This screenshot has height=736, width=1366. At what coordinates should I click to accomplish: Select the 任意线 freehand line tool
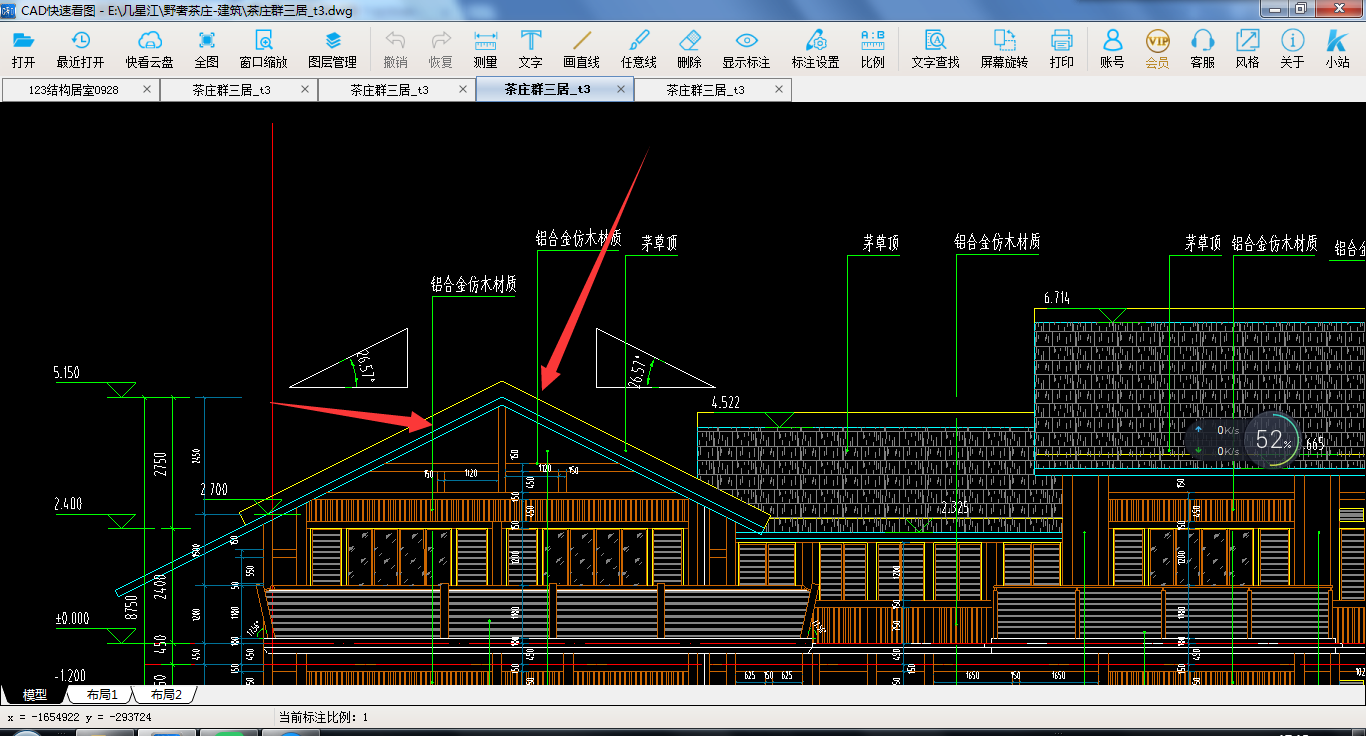click(639, 49)
